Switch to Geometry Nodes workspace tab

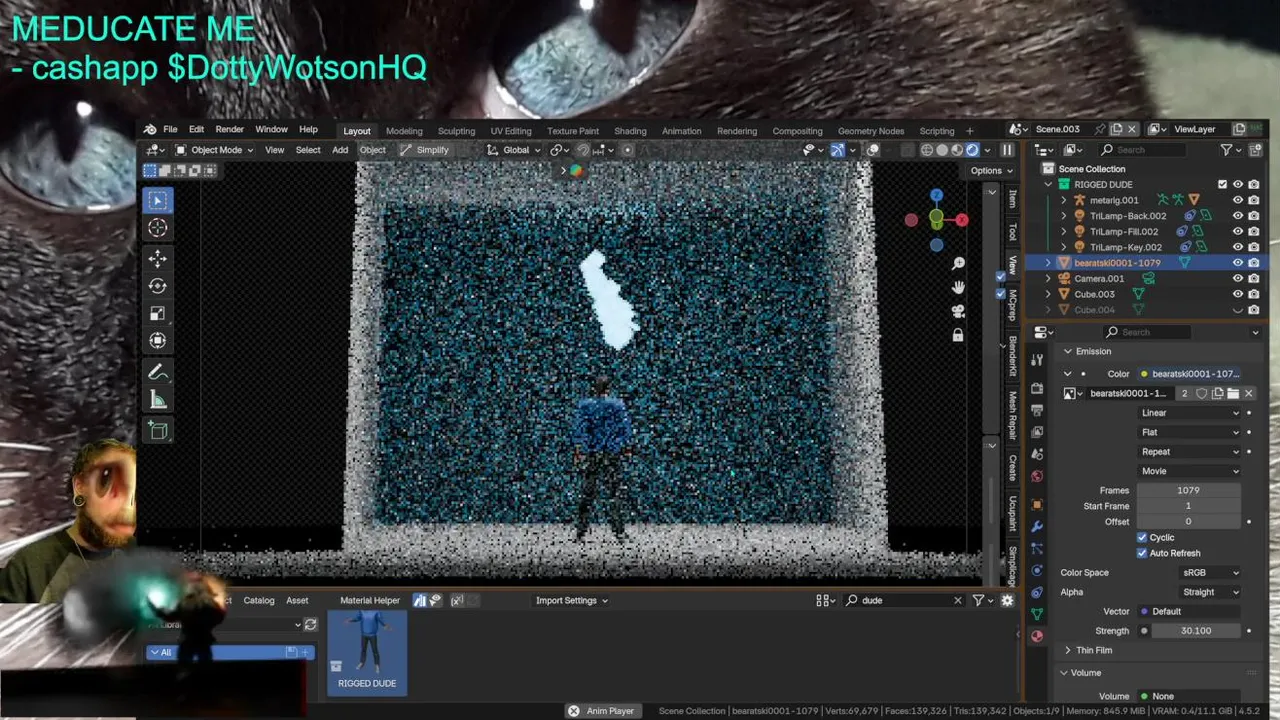(x=870, y=131)
